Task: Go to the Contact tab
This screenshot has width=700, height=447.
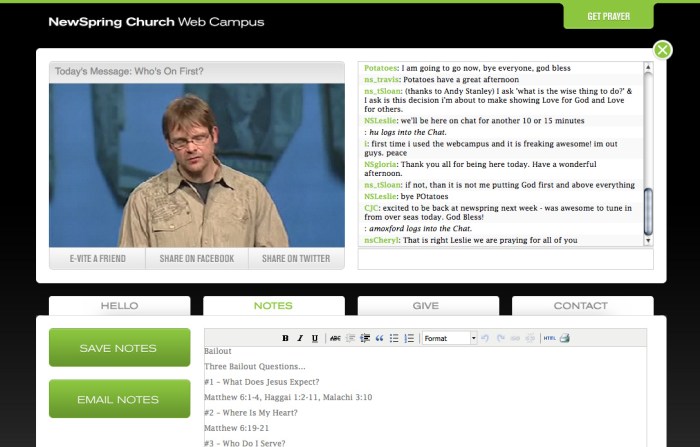Action: coord(581,306)
